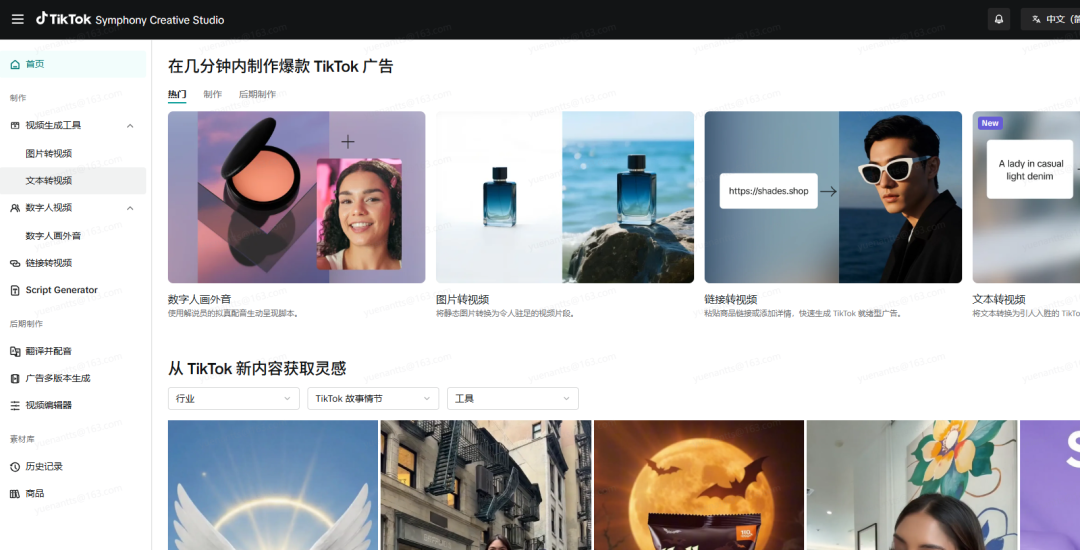Click the notification bell icon
Screen dimensions: 1080x550
(997, 19)
